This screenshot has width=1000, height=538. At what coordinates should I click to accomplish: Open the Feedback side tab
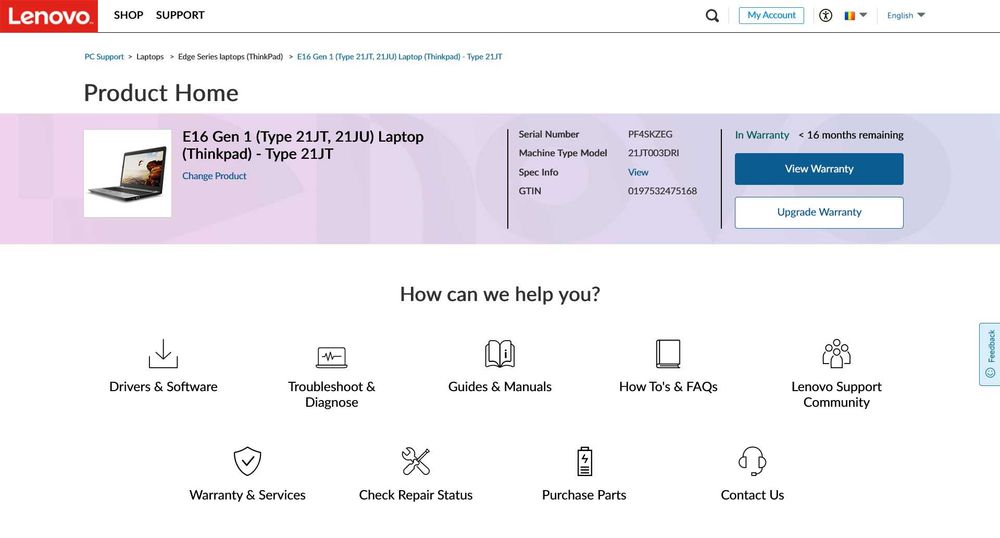pyautogui.click(x=989, y=354)
